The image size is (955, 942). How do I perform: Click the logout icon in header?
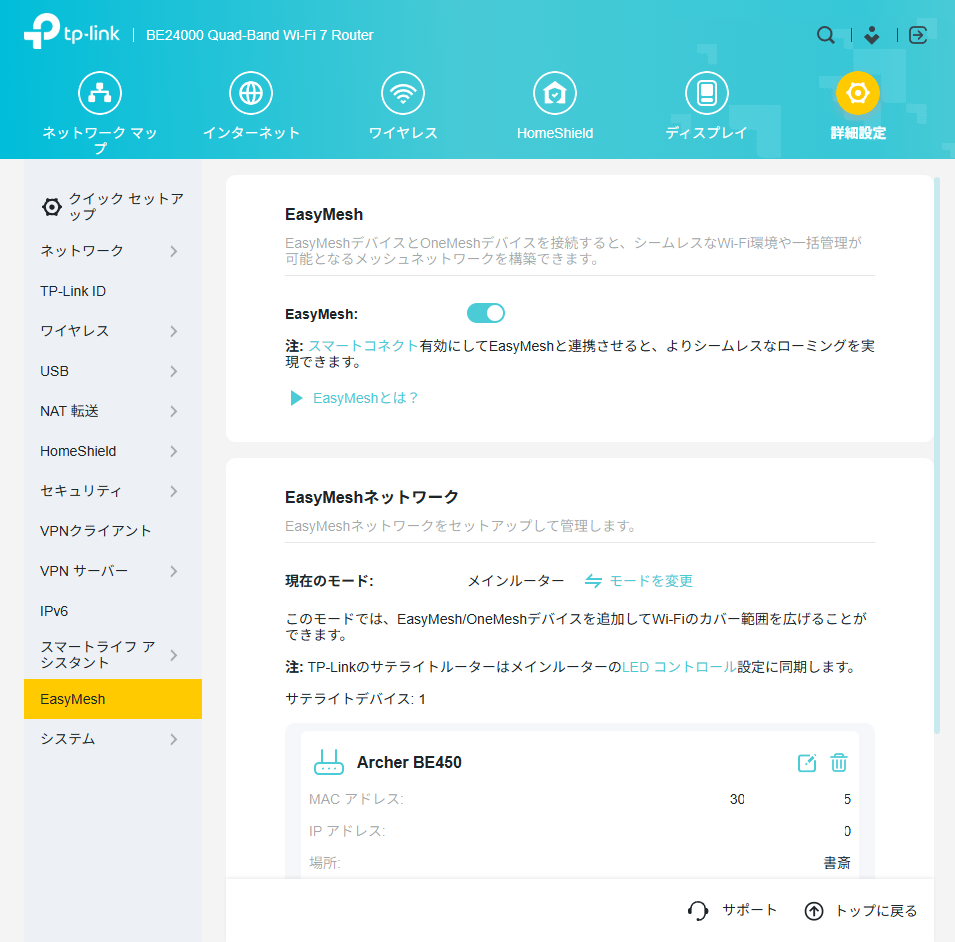coord(918,35)
